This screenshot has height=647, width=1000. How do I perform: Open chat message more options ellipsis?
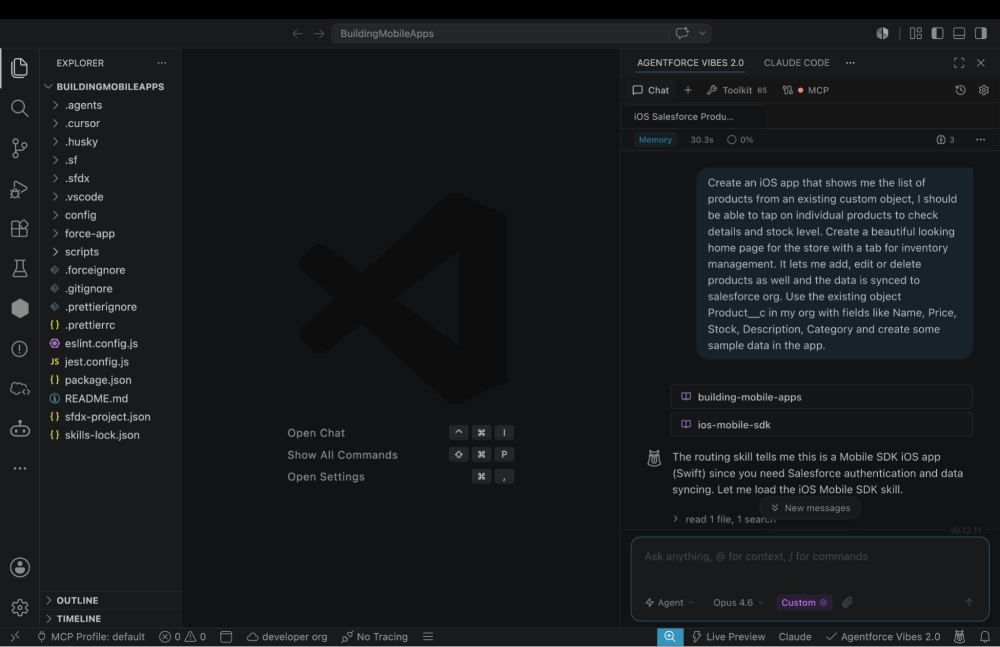point(980,140)
